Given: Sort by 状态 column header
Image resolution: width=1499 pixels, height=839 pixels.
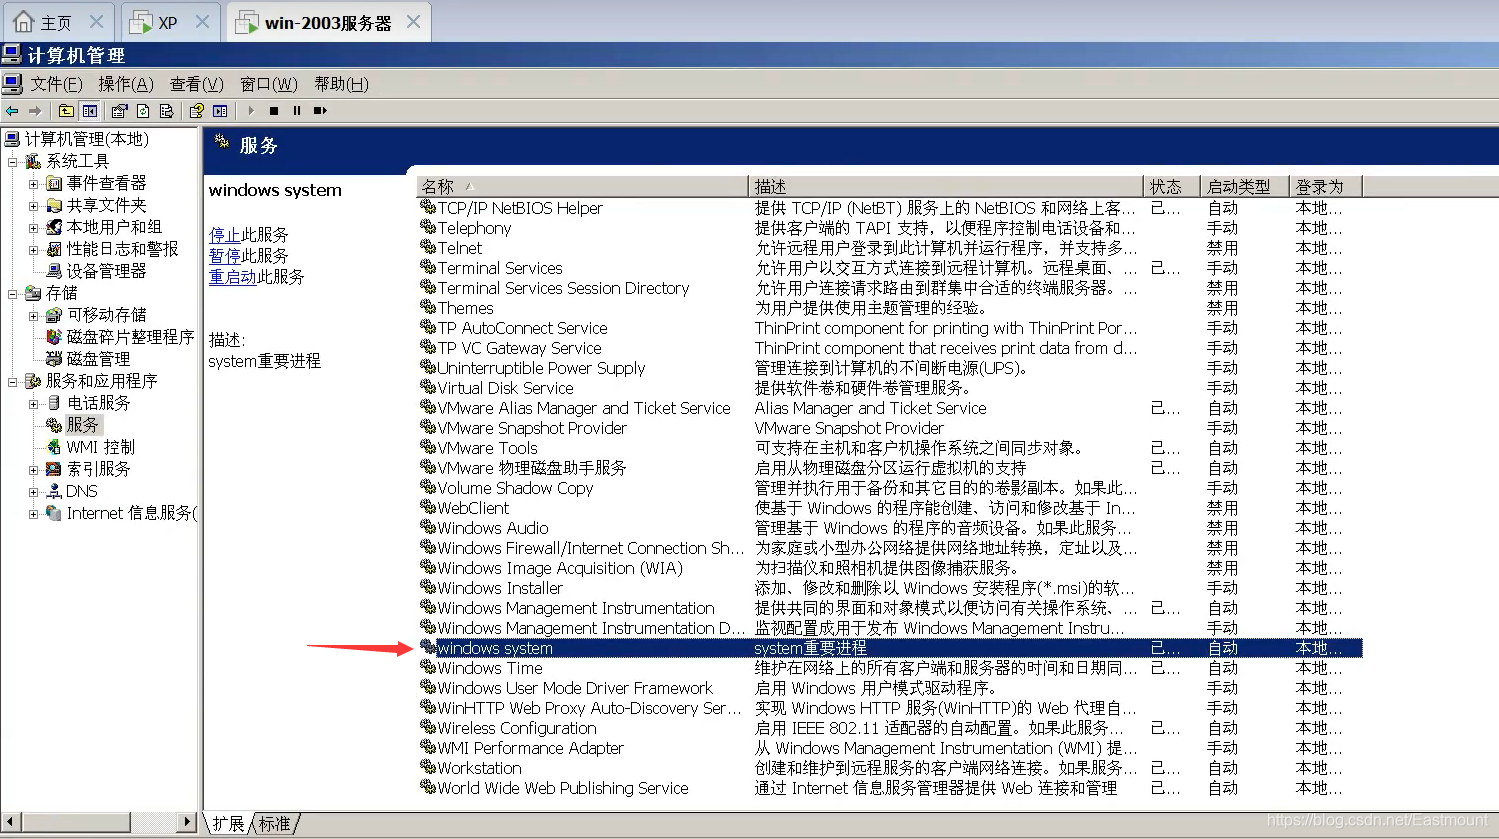Looking at the screenshot, I should click(x=1171, y=187).
